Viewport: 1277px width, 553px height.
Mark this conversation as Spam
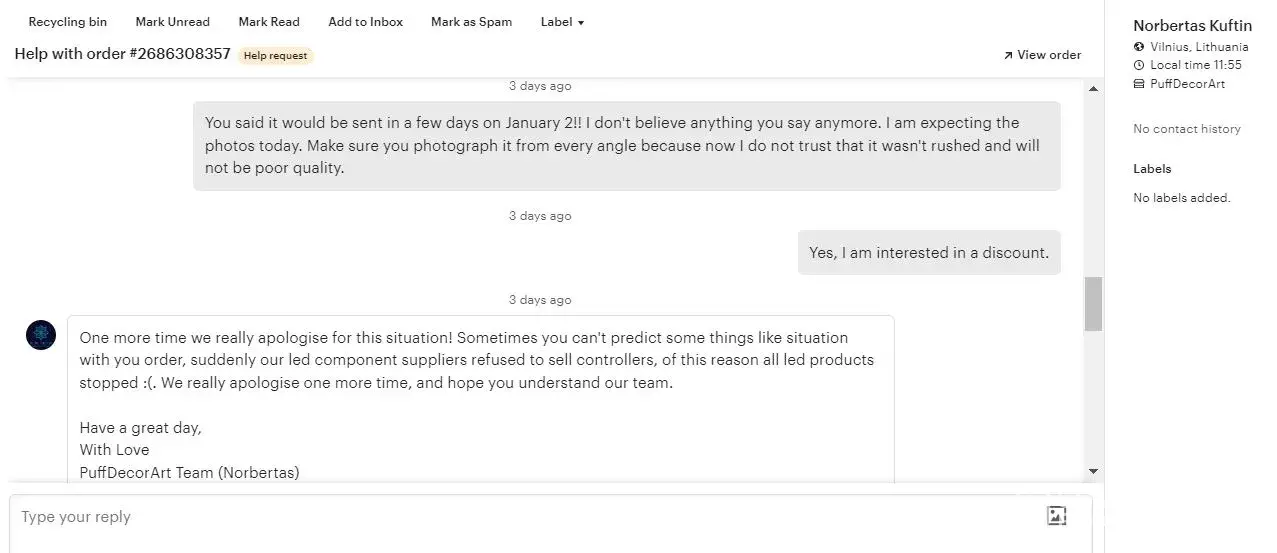pyautogui.click(x=471, y=22)
